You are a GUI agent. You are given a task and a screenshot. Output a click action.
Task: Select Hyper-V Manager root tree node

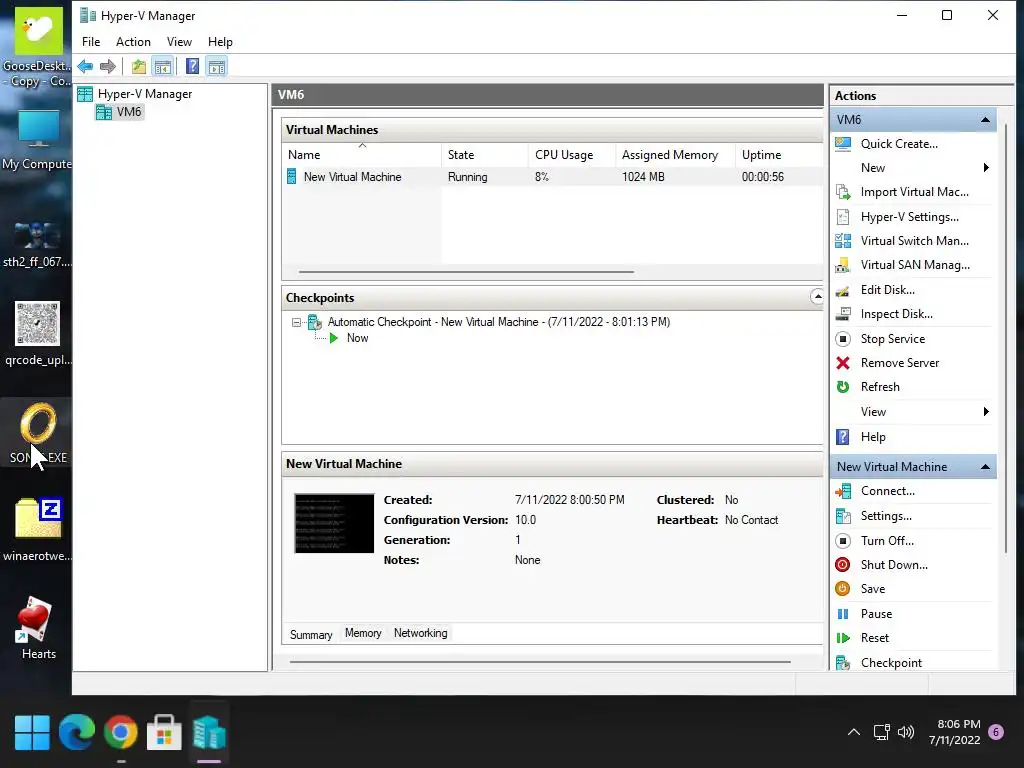(144, 94)
